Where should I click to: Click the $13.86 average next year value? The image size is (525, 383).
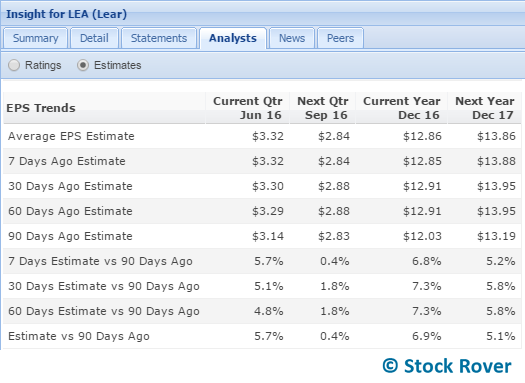pyautogui.click(x=496, y=136)
